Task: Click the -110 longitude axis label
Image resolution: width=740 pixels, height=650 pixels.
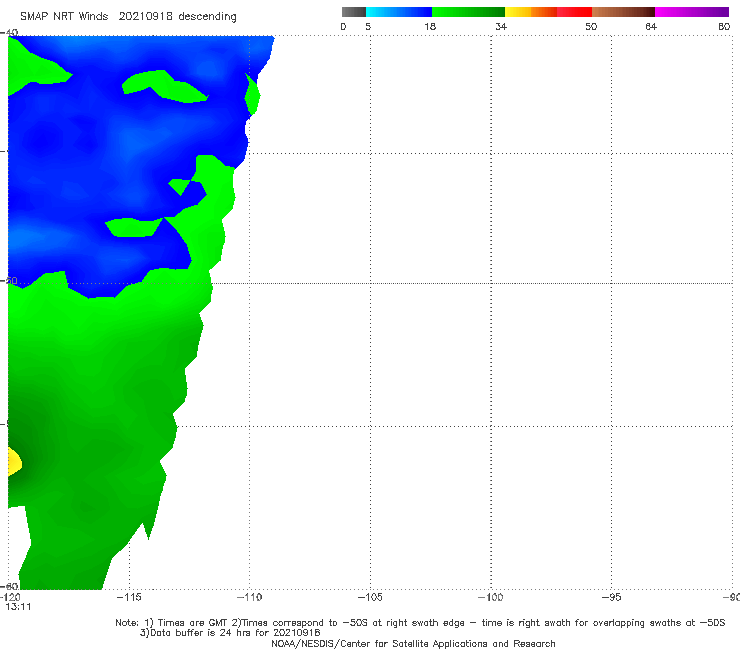Action: (x=249, y=597)
